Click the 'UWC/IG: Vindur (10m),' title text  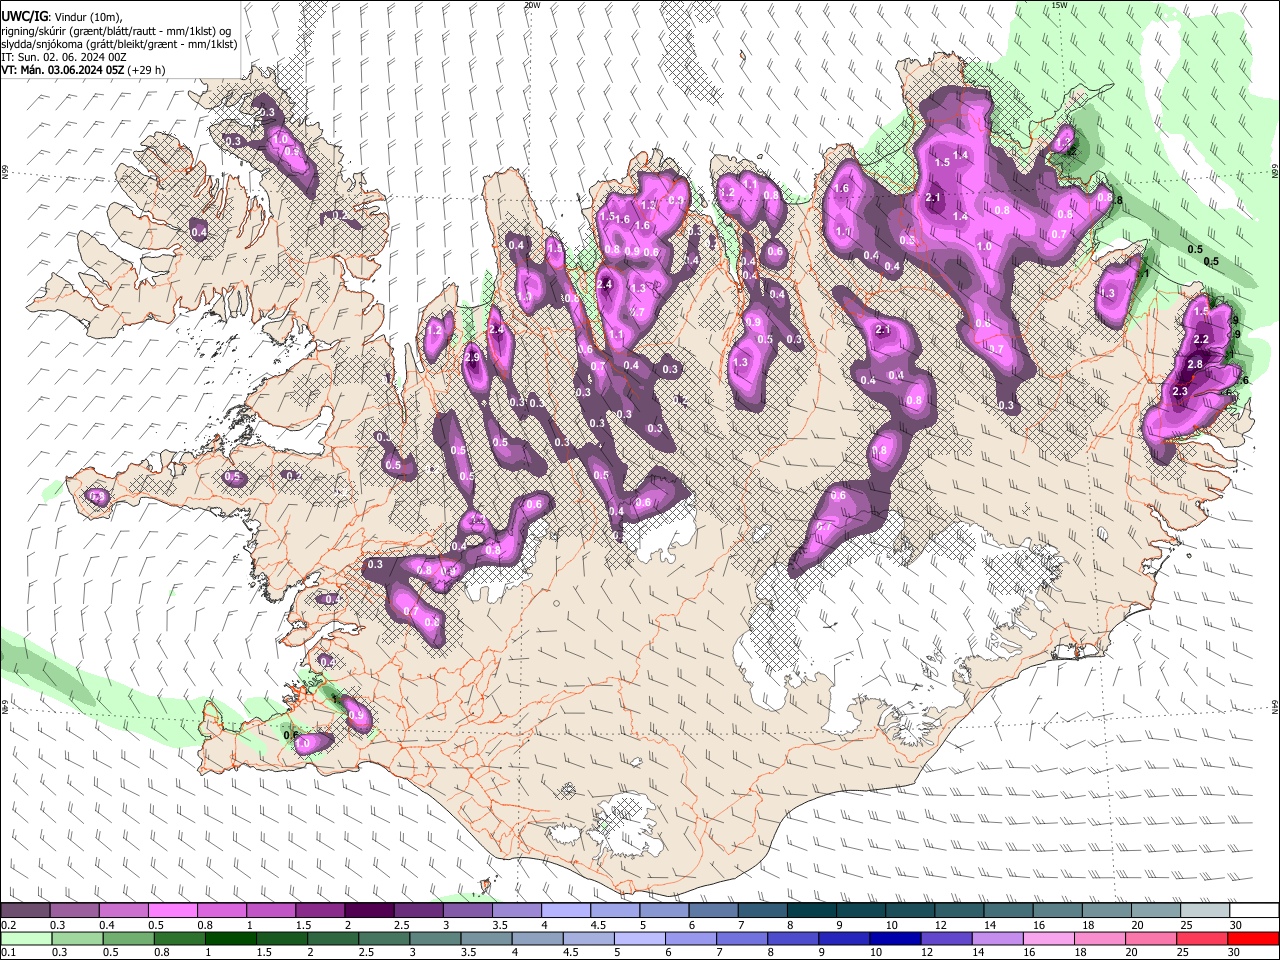[62, 17]
